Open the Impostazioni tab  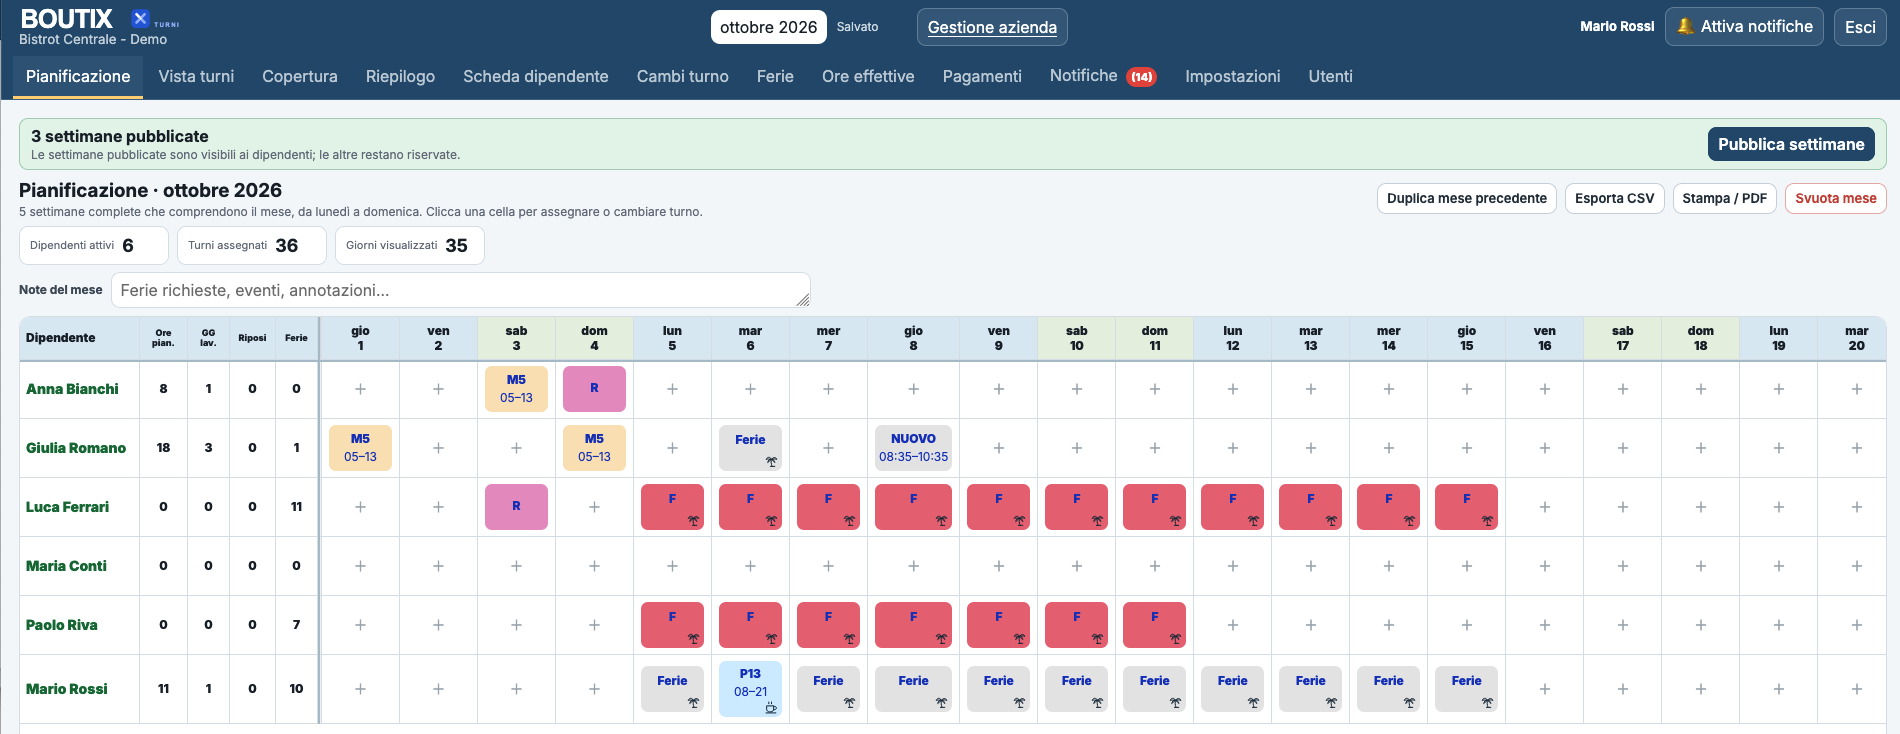(x=1232, y=76)
